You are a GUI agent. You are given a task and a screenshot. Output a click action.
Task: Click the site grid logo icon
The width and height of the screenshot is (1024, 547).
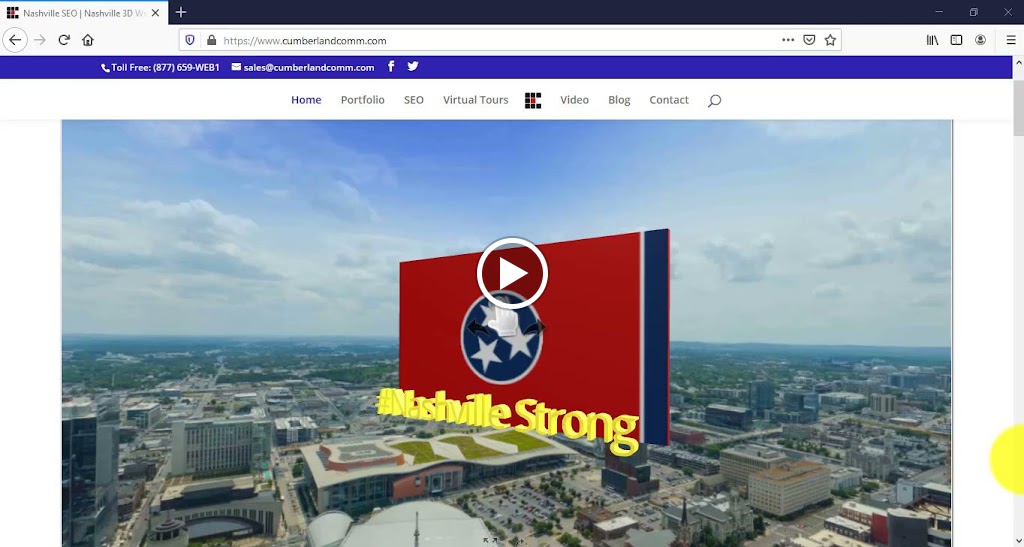[533, 101]
